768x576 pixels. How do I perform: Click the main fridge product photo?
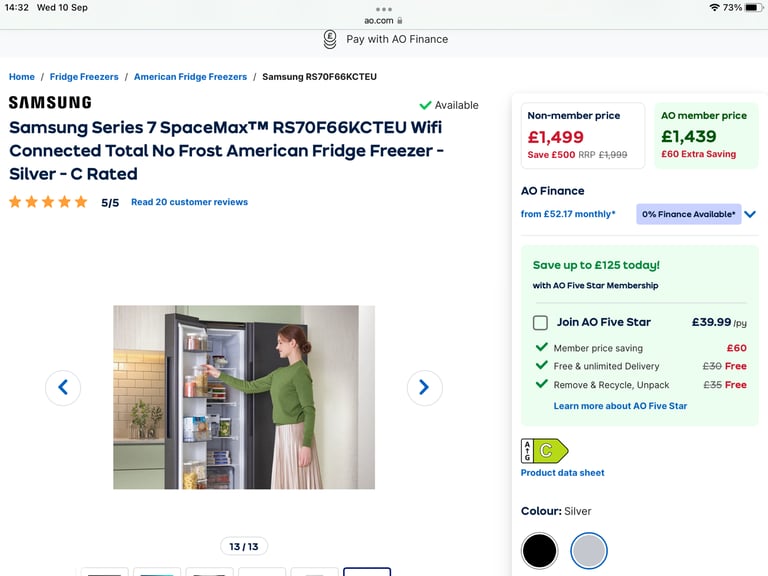pyautogui.click(x=244, y=397)
